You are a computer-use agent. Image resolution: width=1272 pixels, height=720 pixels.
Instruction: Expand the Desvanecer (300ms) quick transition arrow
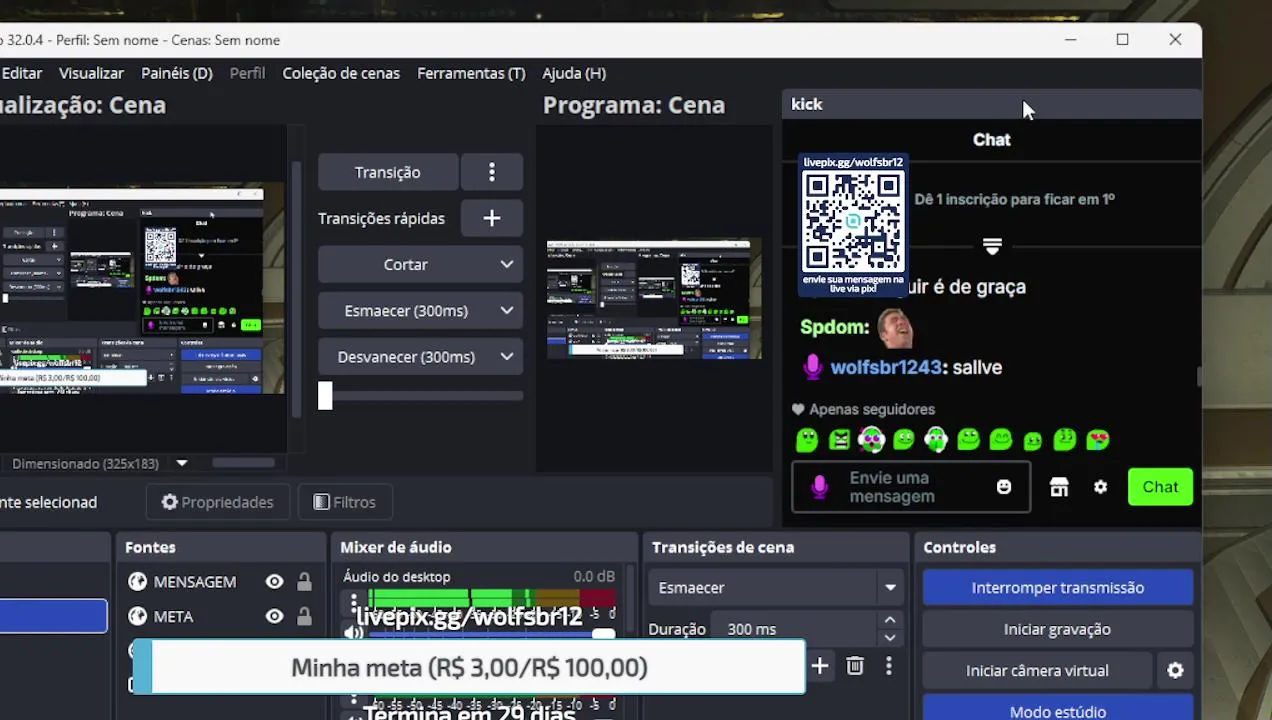pyautogui.click(x=507, y=356)
